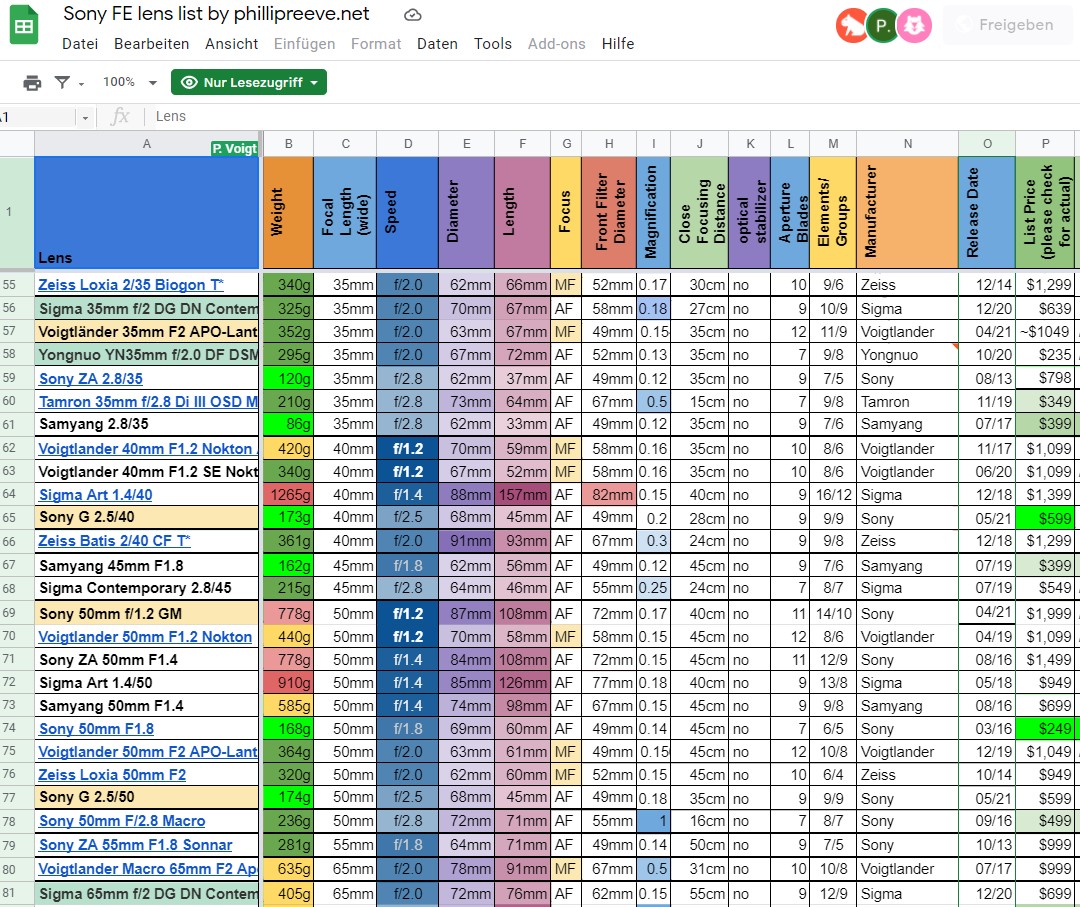Screen dimensions: 1080x907
Task: Click the Front Filter Diameter header cell
Action: point(609,212)
